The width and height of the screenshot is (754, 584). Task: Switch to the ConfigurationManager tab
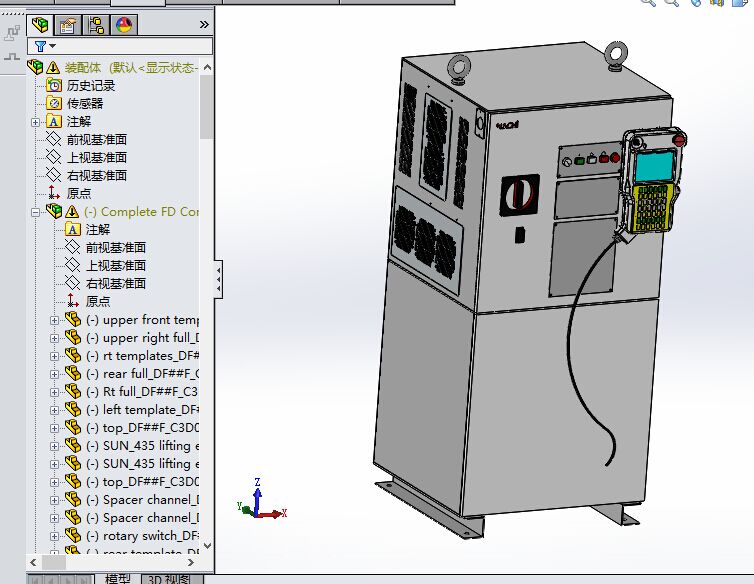pyautogui.click(x=96, y=25)
